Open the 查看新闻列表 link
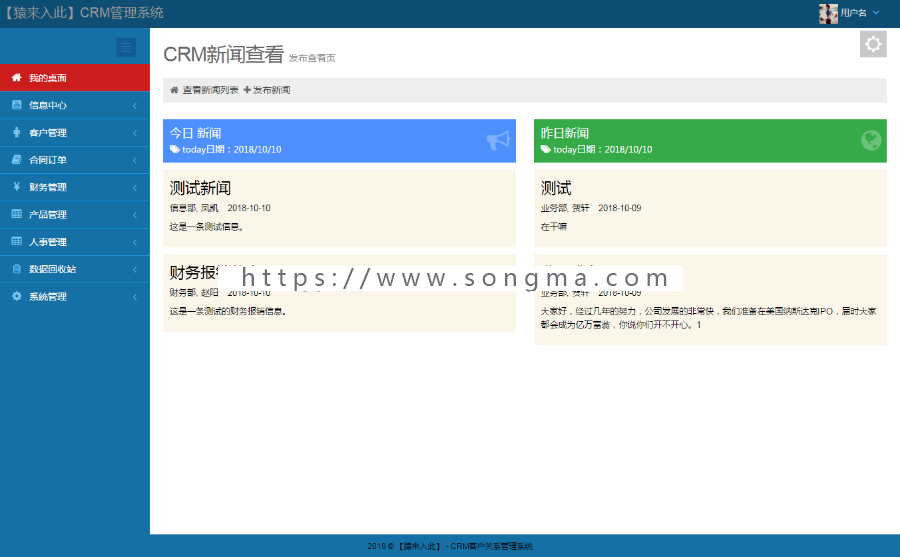This screenshot has height=557, width=900. [x=211, y=90]
